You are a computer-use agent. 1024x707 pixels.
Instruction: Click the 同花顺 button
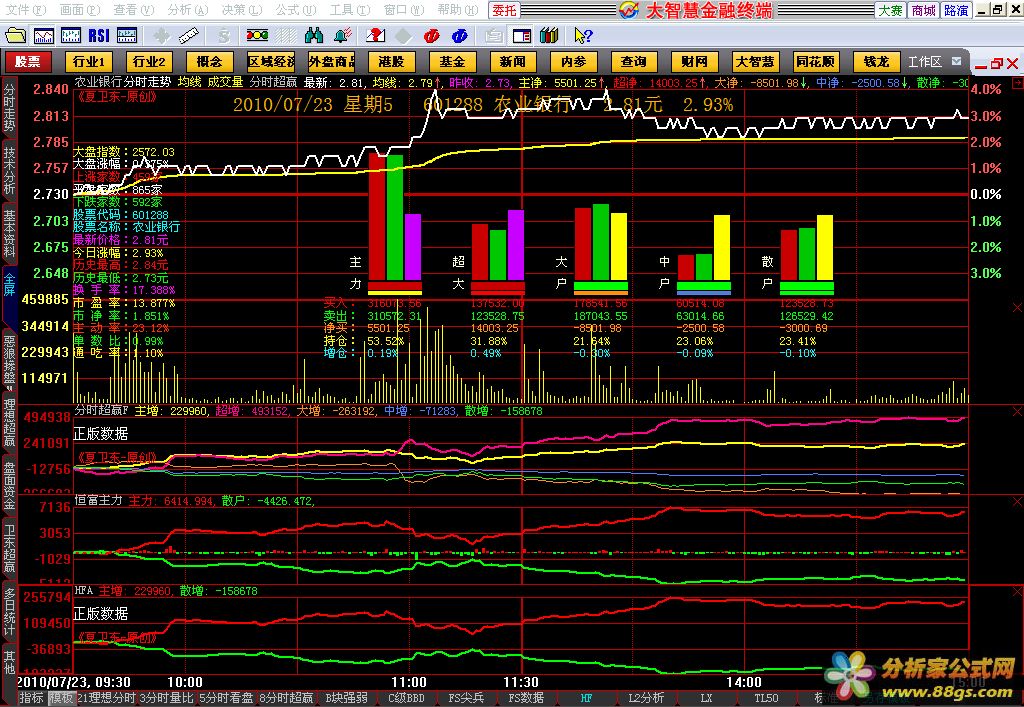coord(816,62)
